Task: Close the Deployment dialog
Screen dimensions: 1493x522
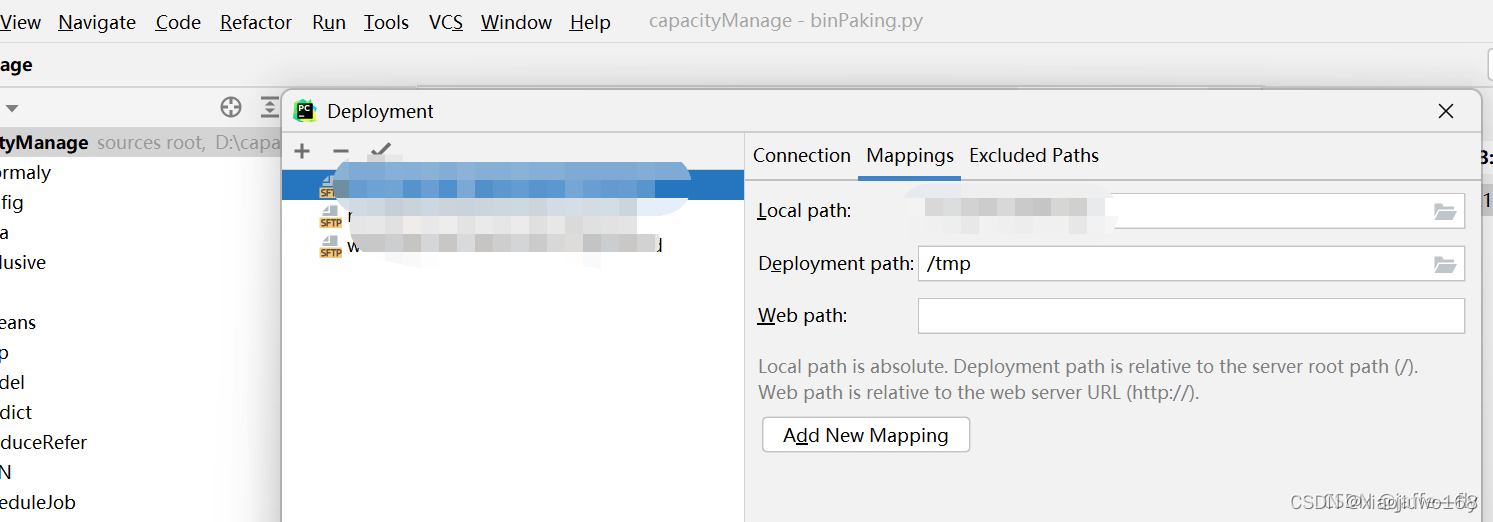Action: pos(1446,111)
